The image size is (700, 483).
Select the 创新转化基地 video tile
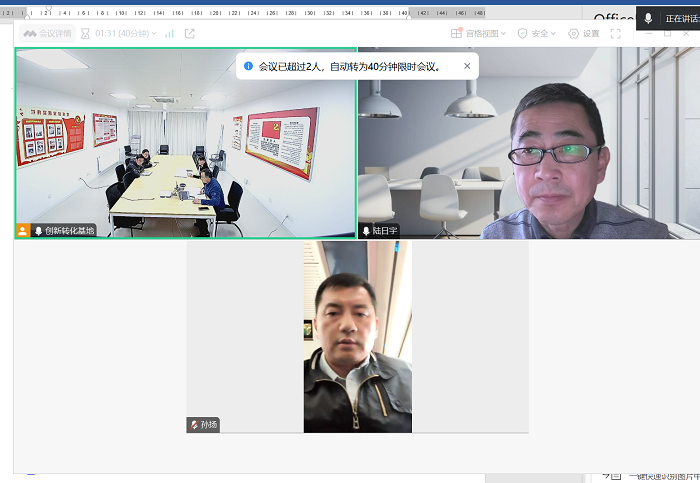point(185,140)
